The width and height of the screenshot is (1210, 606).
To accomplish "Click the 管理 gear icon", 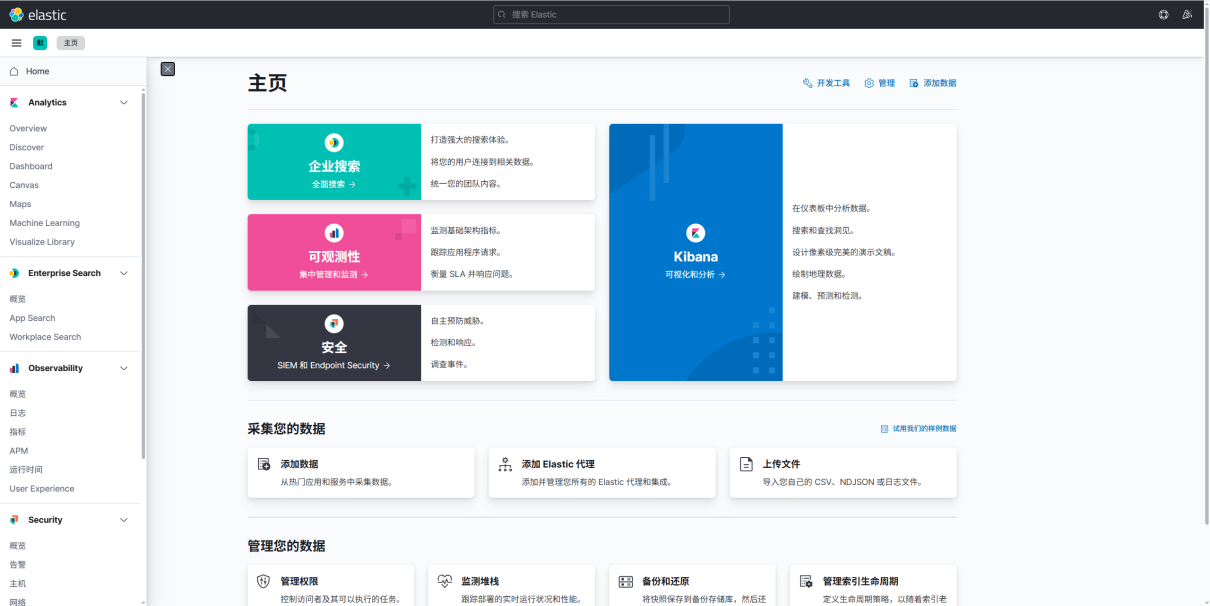I will click(x=869, y=83).
